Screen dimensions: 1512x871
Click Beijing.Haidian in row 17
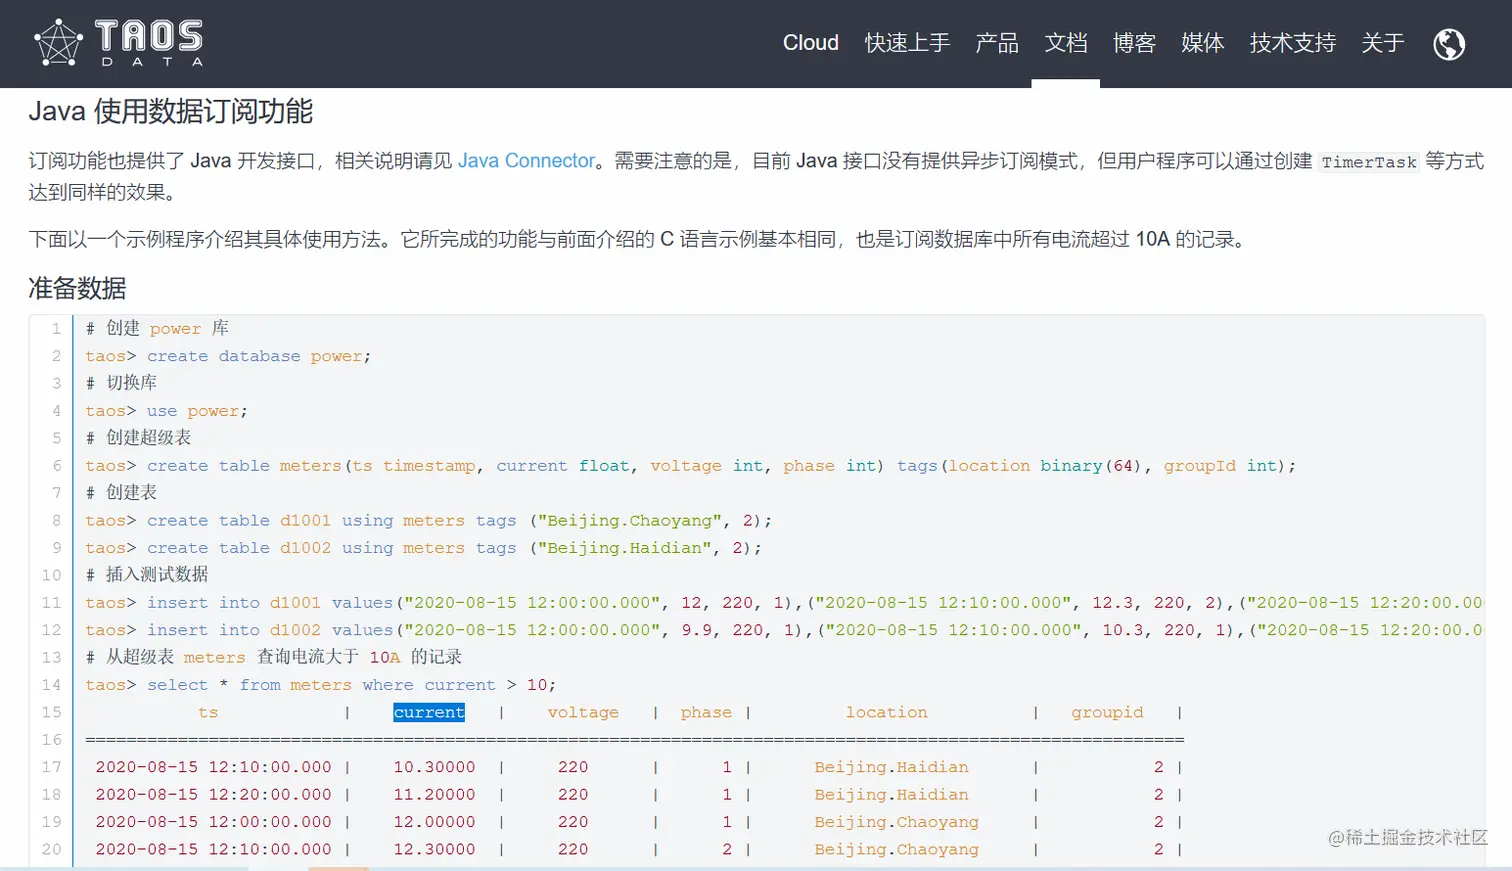click(891, 767)
